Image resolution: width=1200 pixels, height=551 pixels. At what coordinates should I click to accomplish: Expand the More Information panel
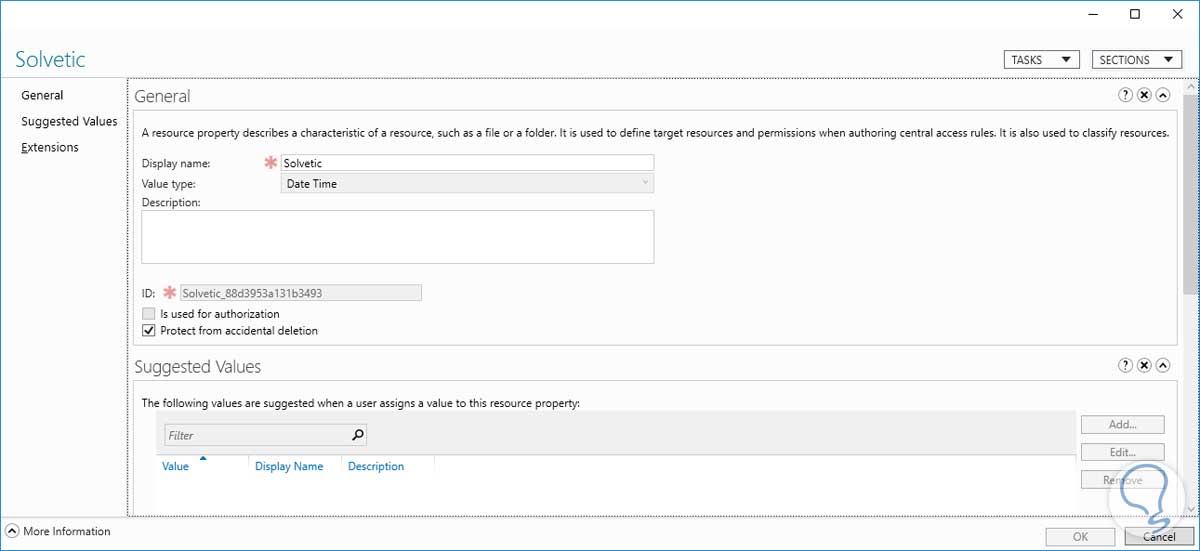[13, 531]
